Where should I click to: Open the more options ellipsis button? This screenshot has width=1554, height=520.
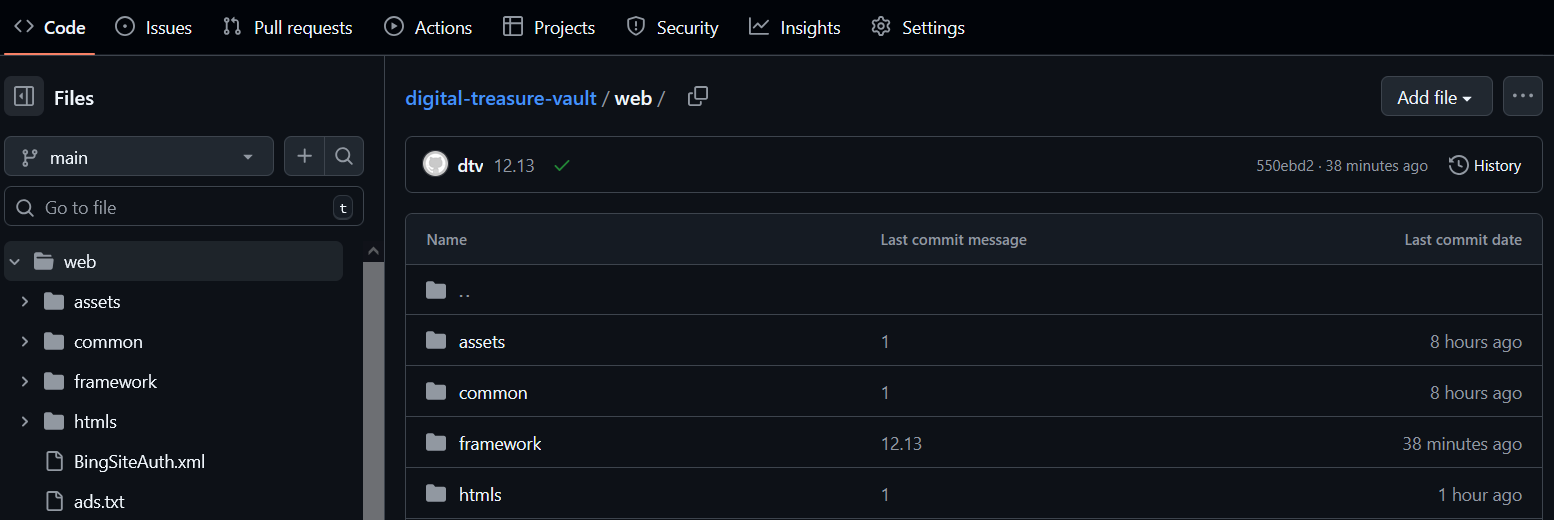1522,96
